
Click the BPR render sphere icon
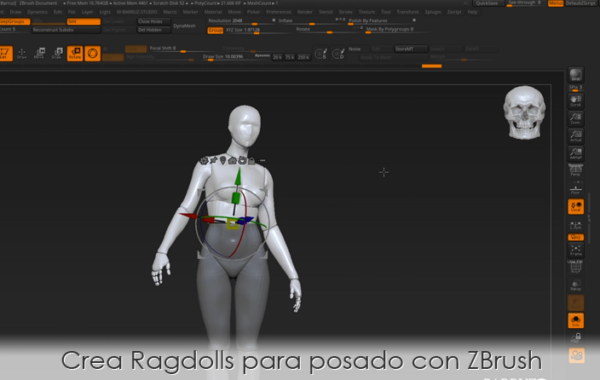(x=576, y=75)
